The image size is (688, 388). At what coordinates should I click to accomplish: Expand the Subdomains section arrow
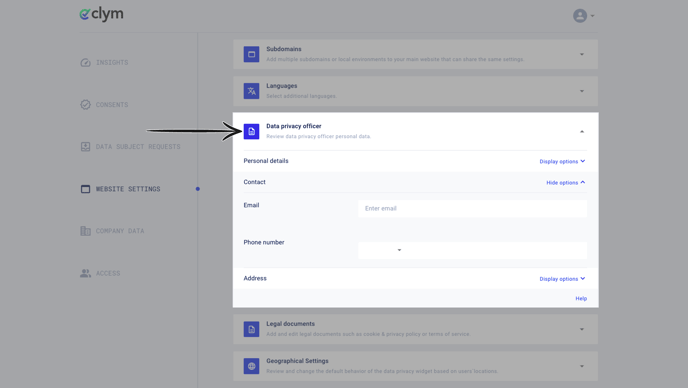coord(582,54)
